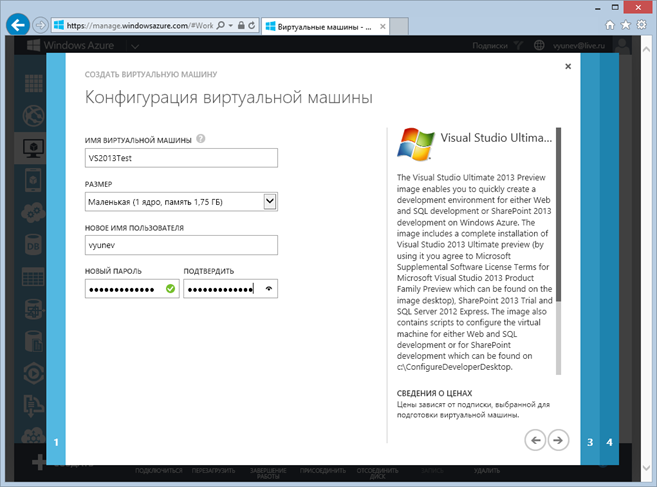Open the mobile services phone sidebar icon
The image size is (657, 487).
pyautogui.click(x=33, y=180)
